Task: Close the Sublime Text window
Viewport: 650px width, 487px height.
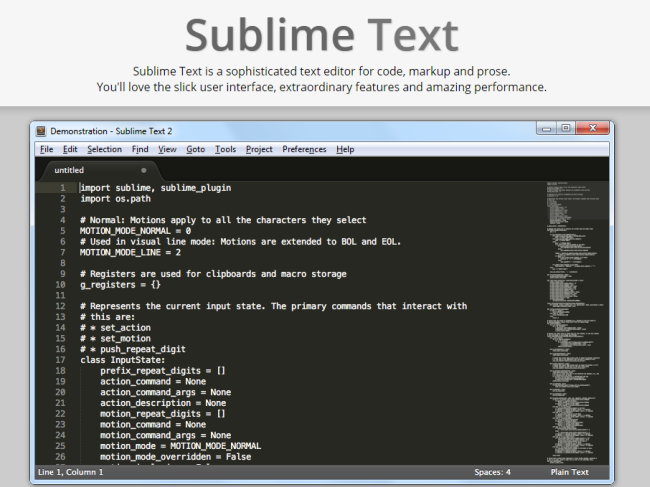Action: point(593,128)
